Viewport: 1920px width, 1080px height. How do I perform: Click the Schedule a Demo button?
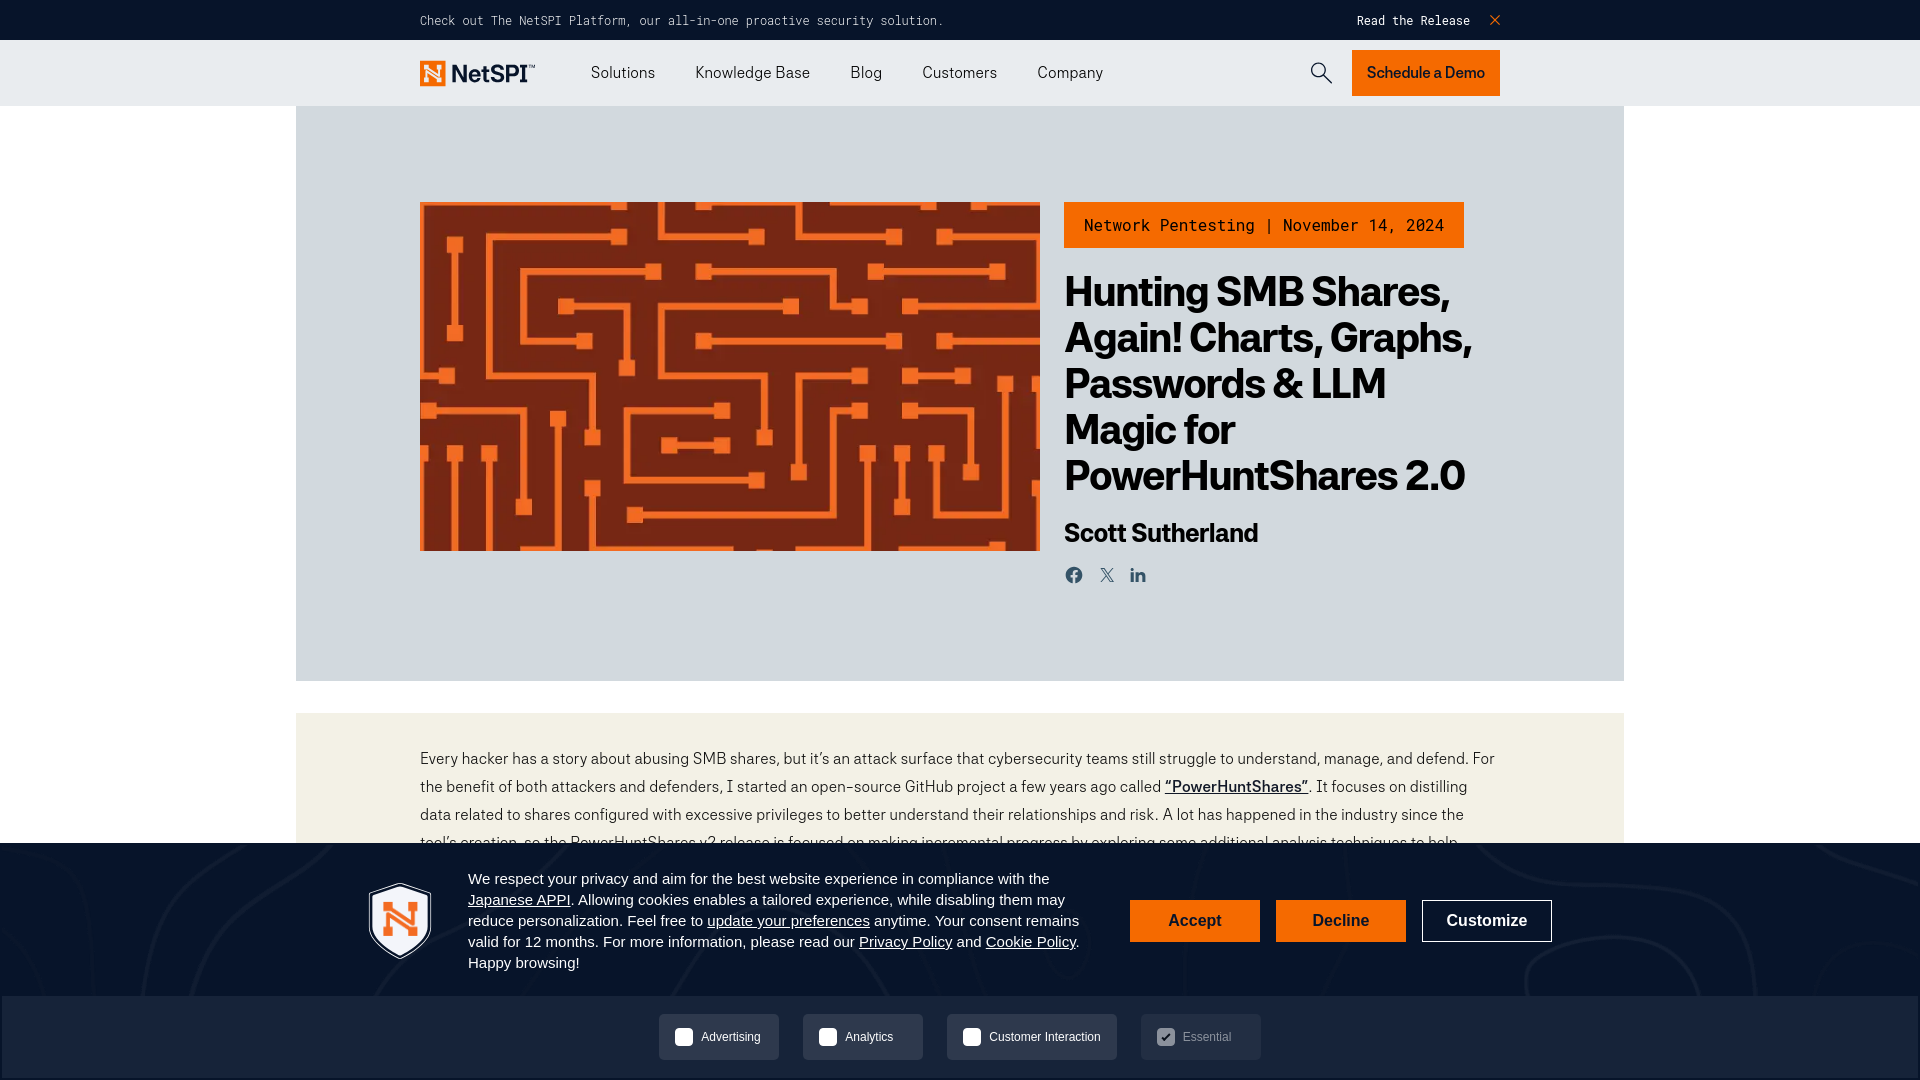[x=1425, y=73]
